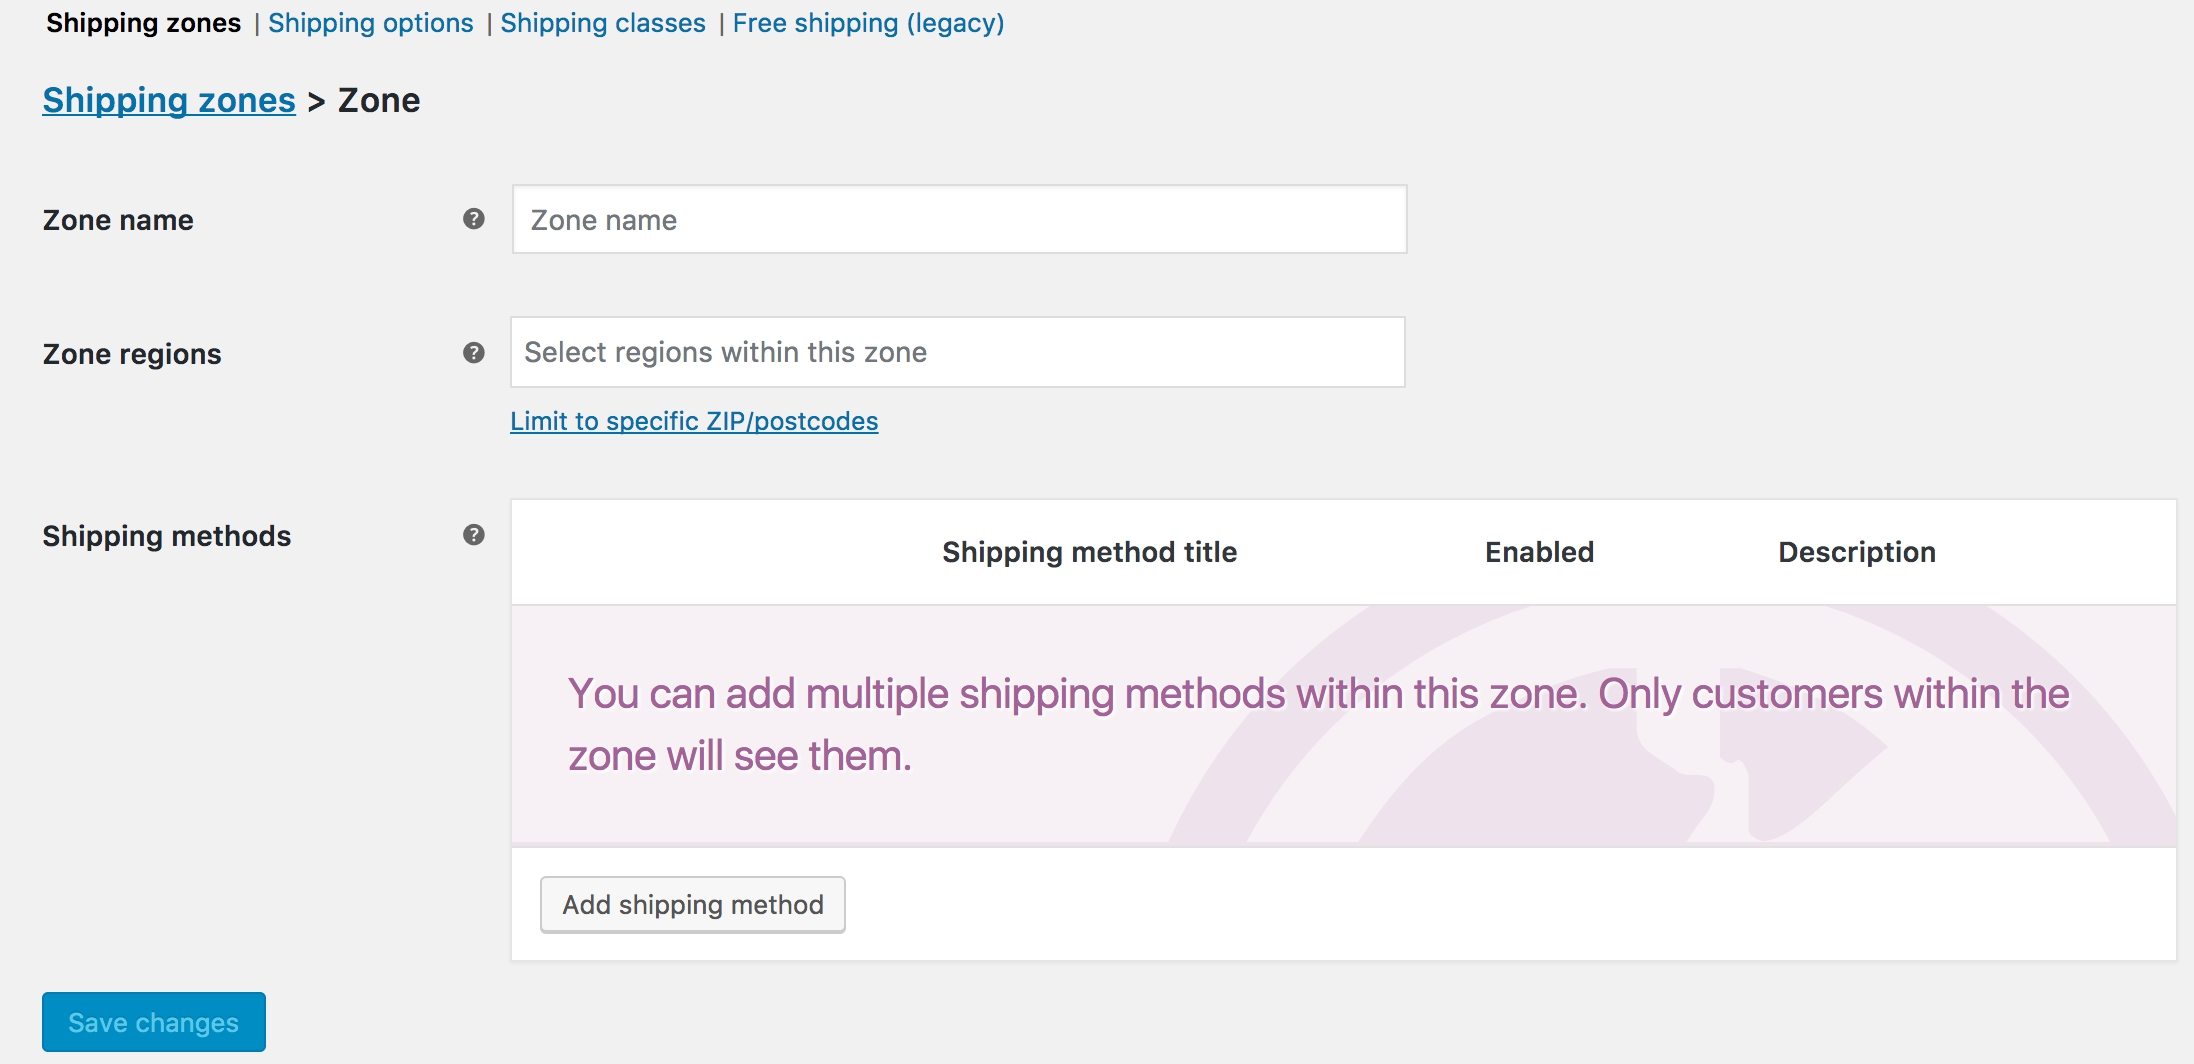Click the Zone name help icon
The height and width of the screenshot is (1064, 2194).
point(474,219)
